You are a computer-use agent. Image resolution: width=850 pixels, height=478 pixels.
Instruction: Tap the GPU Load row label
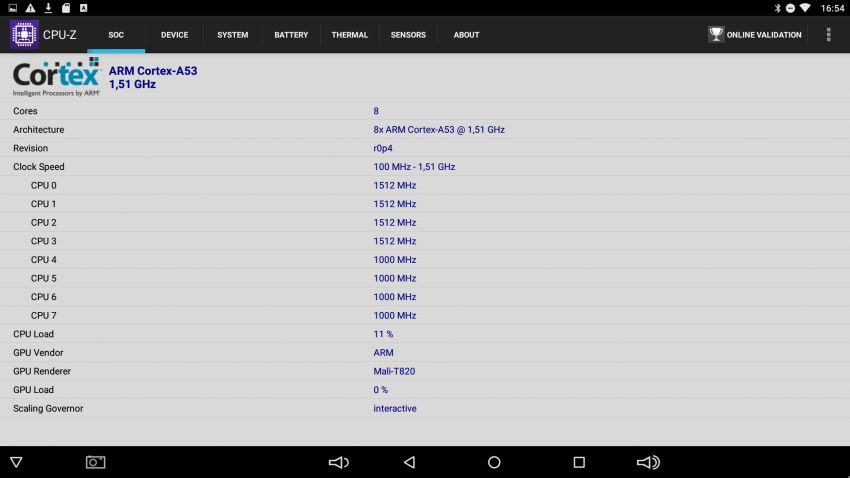point(33,390)
